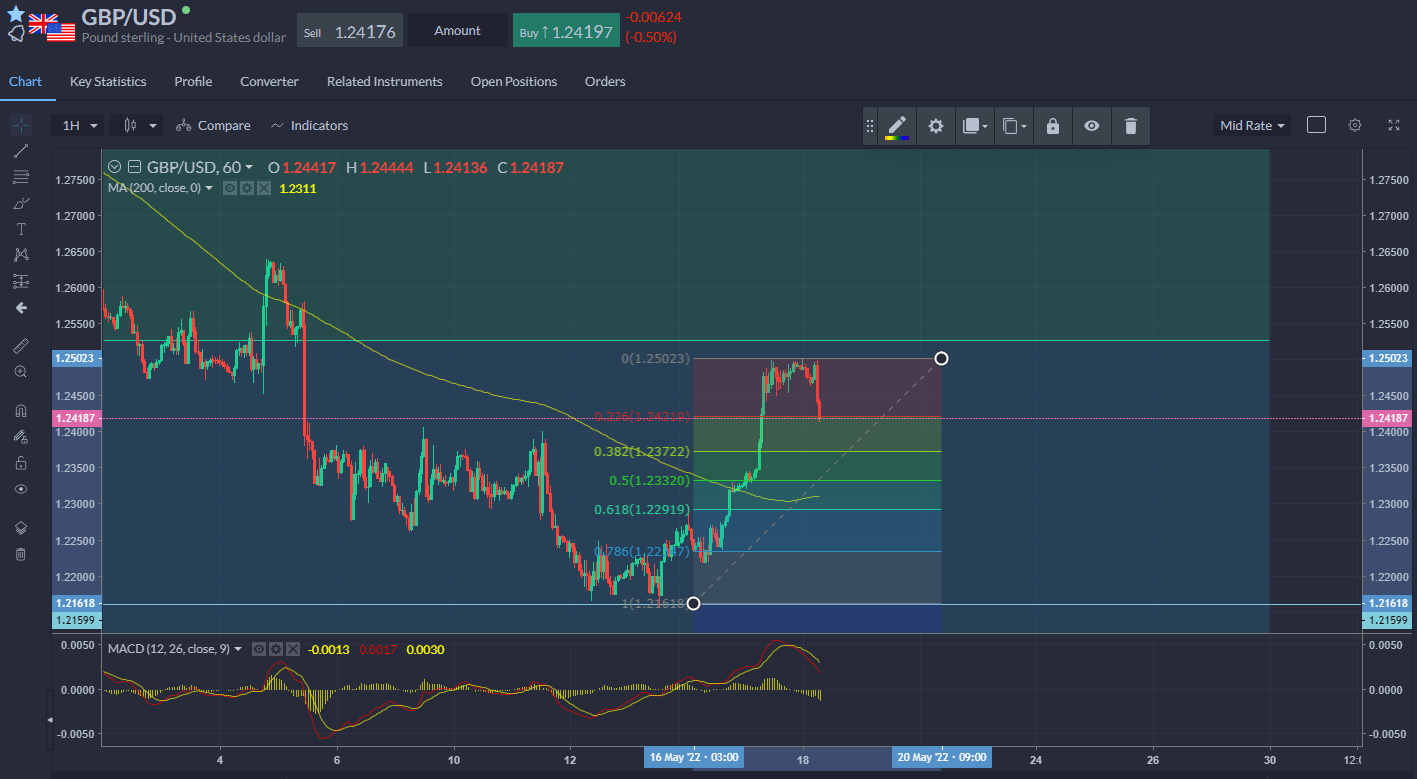This screenshot has height=779, width=1417.
Task: Add GBP/USD to favorites with star
Action: 16,14
